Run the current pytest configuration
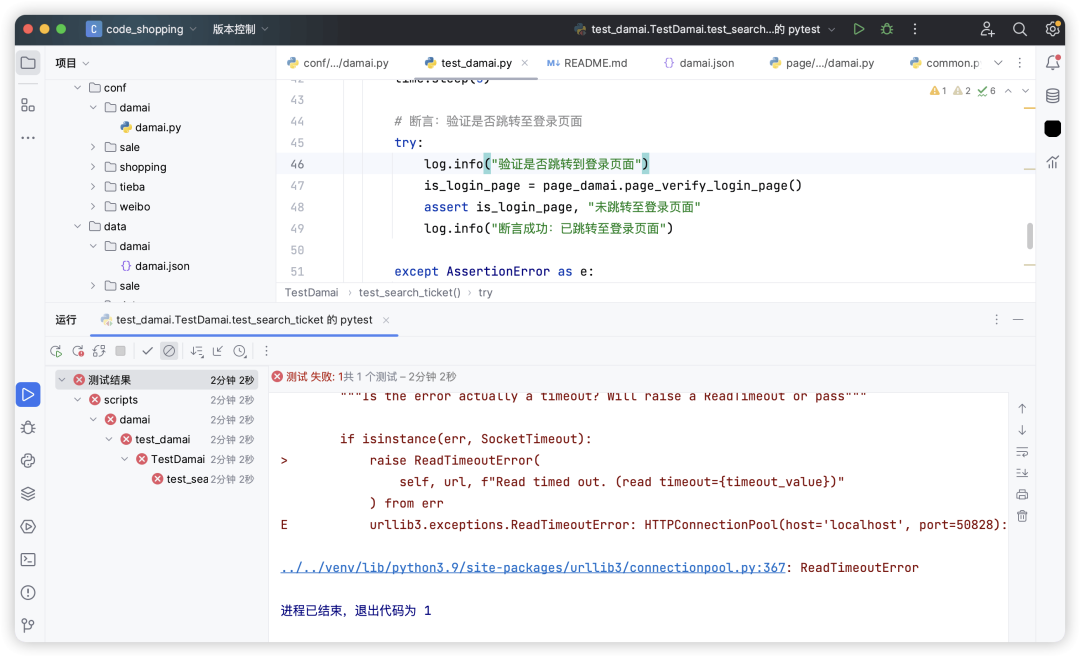Screen dimensions: 1080x657 pyautogui.click(x=858, y=29)
